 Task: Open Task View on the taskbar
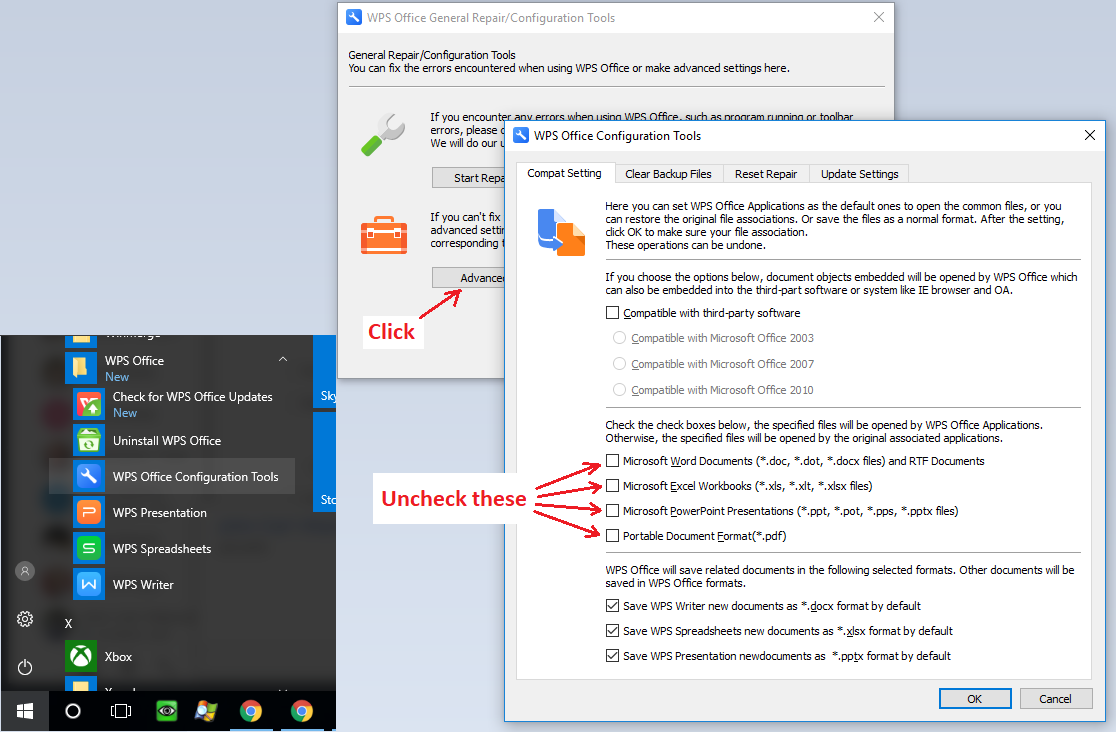point(121,711)
